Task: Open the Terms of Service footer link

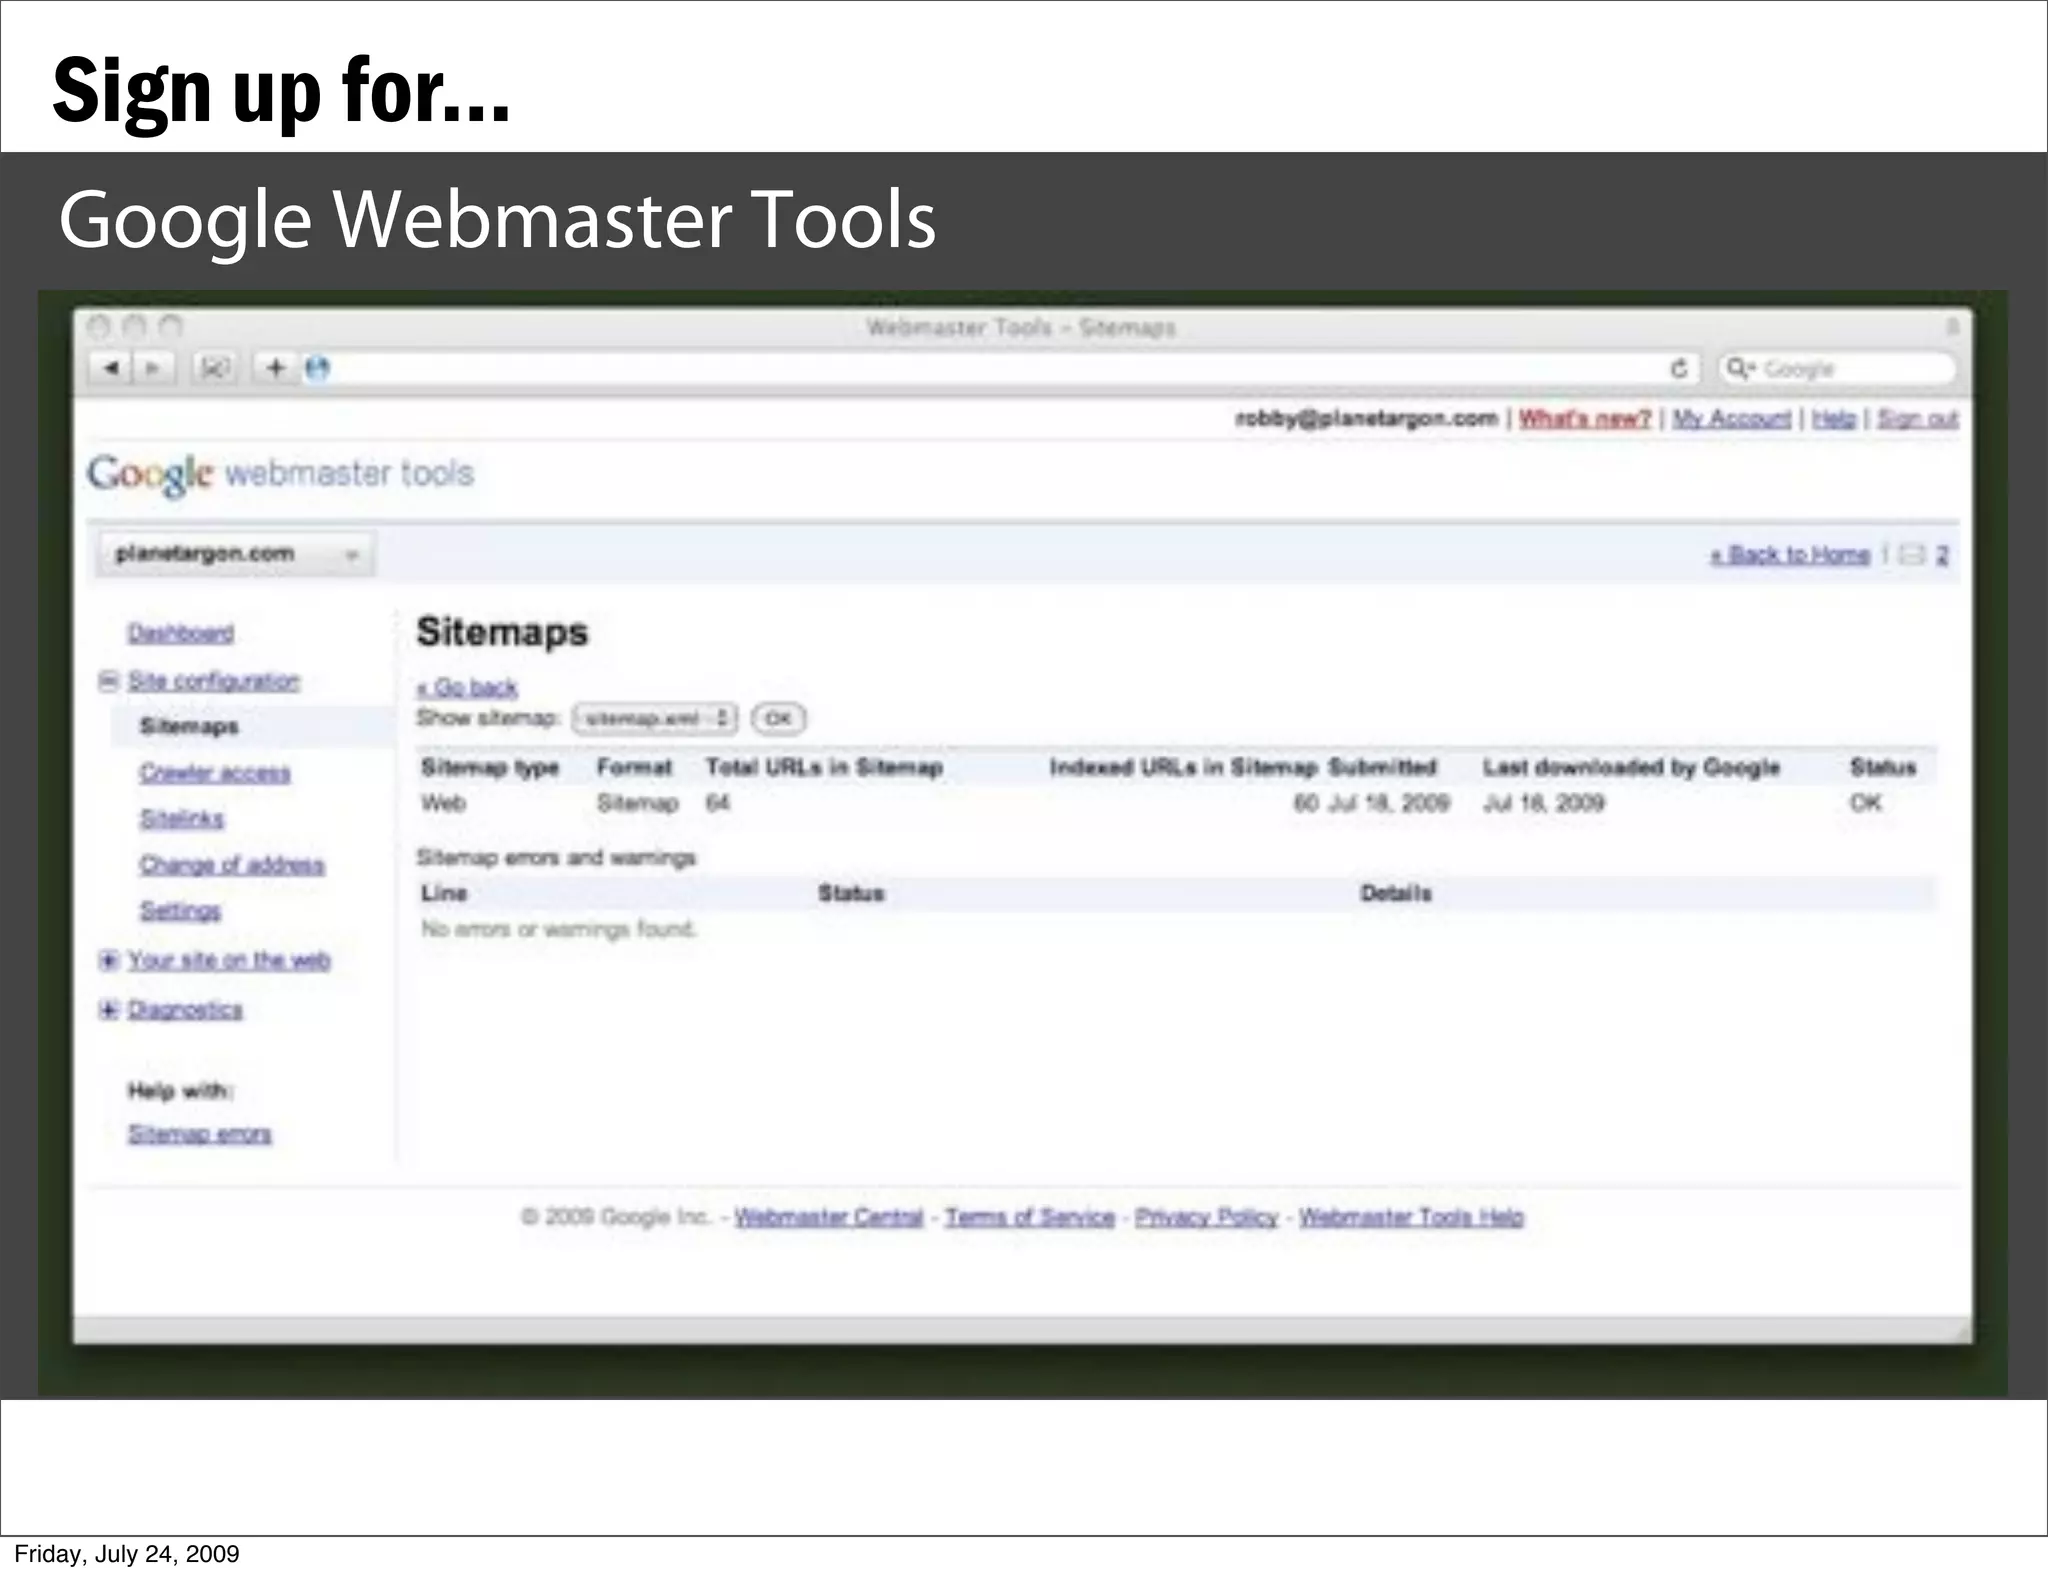Action: coord(1030,1217)
